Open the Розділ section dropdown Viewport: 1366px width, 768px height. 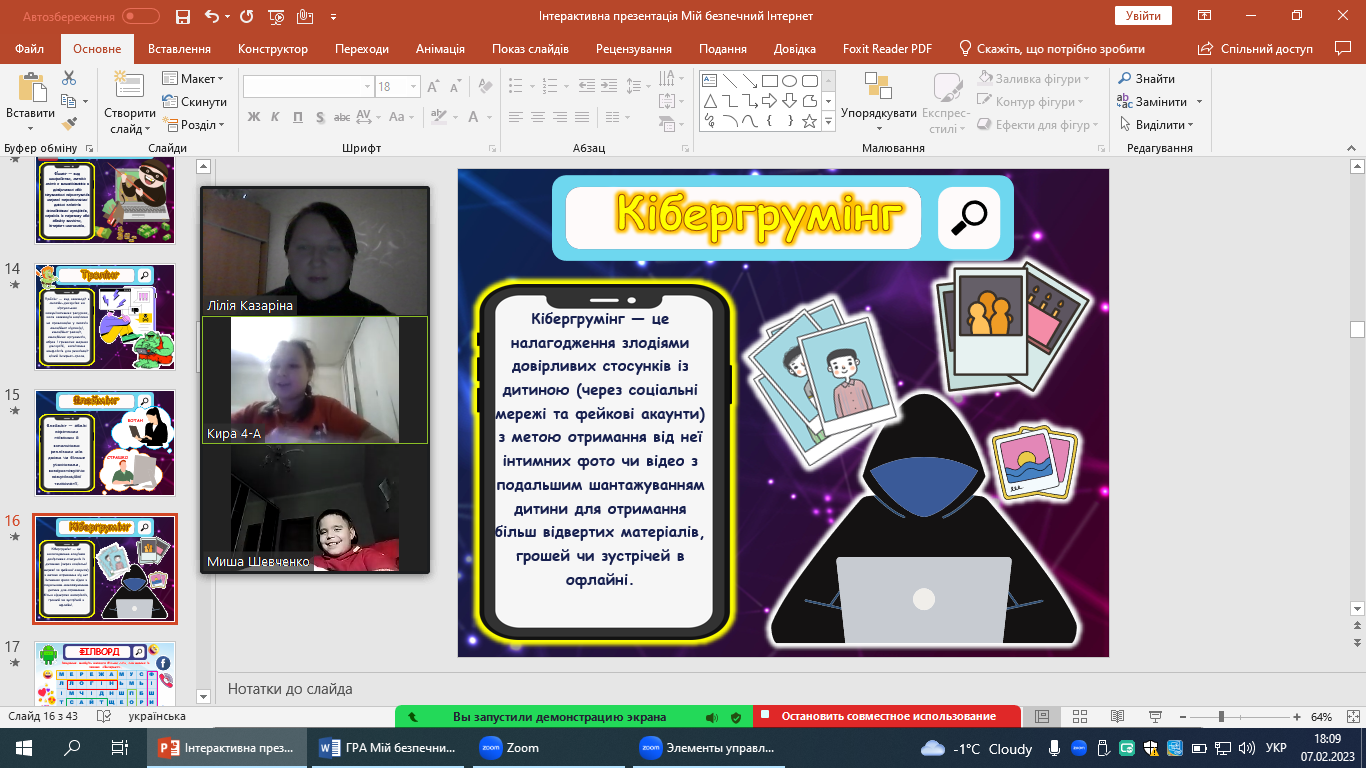[x=193, y=125]
